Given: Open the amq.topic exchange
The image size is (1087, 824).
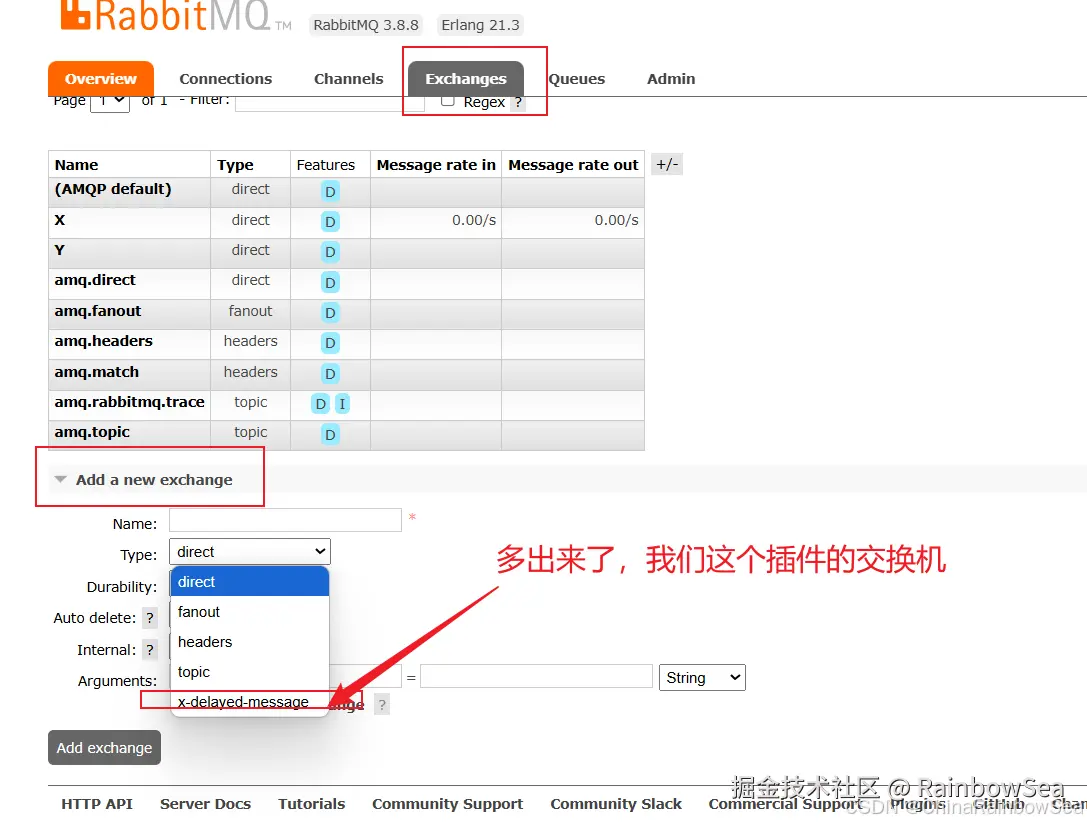Looking at the screenshot, I should tap(92, 432).
